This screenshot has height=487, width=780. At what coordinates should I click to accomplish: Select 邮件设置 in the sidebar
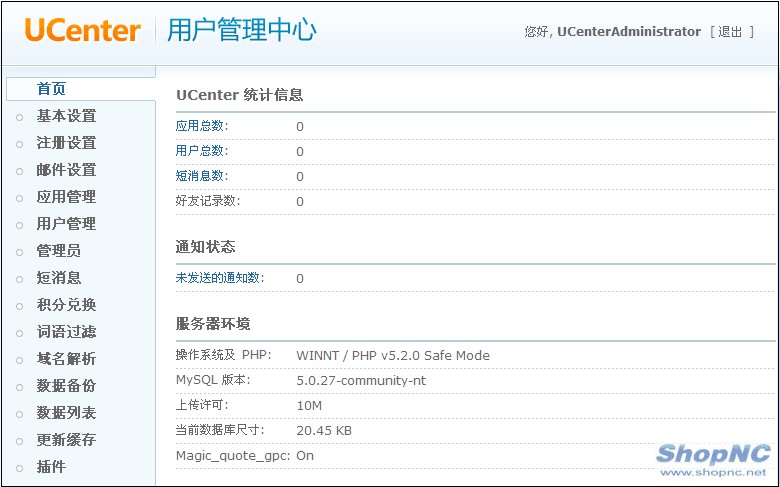tap(66, 170)
